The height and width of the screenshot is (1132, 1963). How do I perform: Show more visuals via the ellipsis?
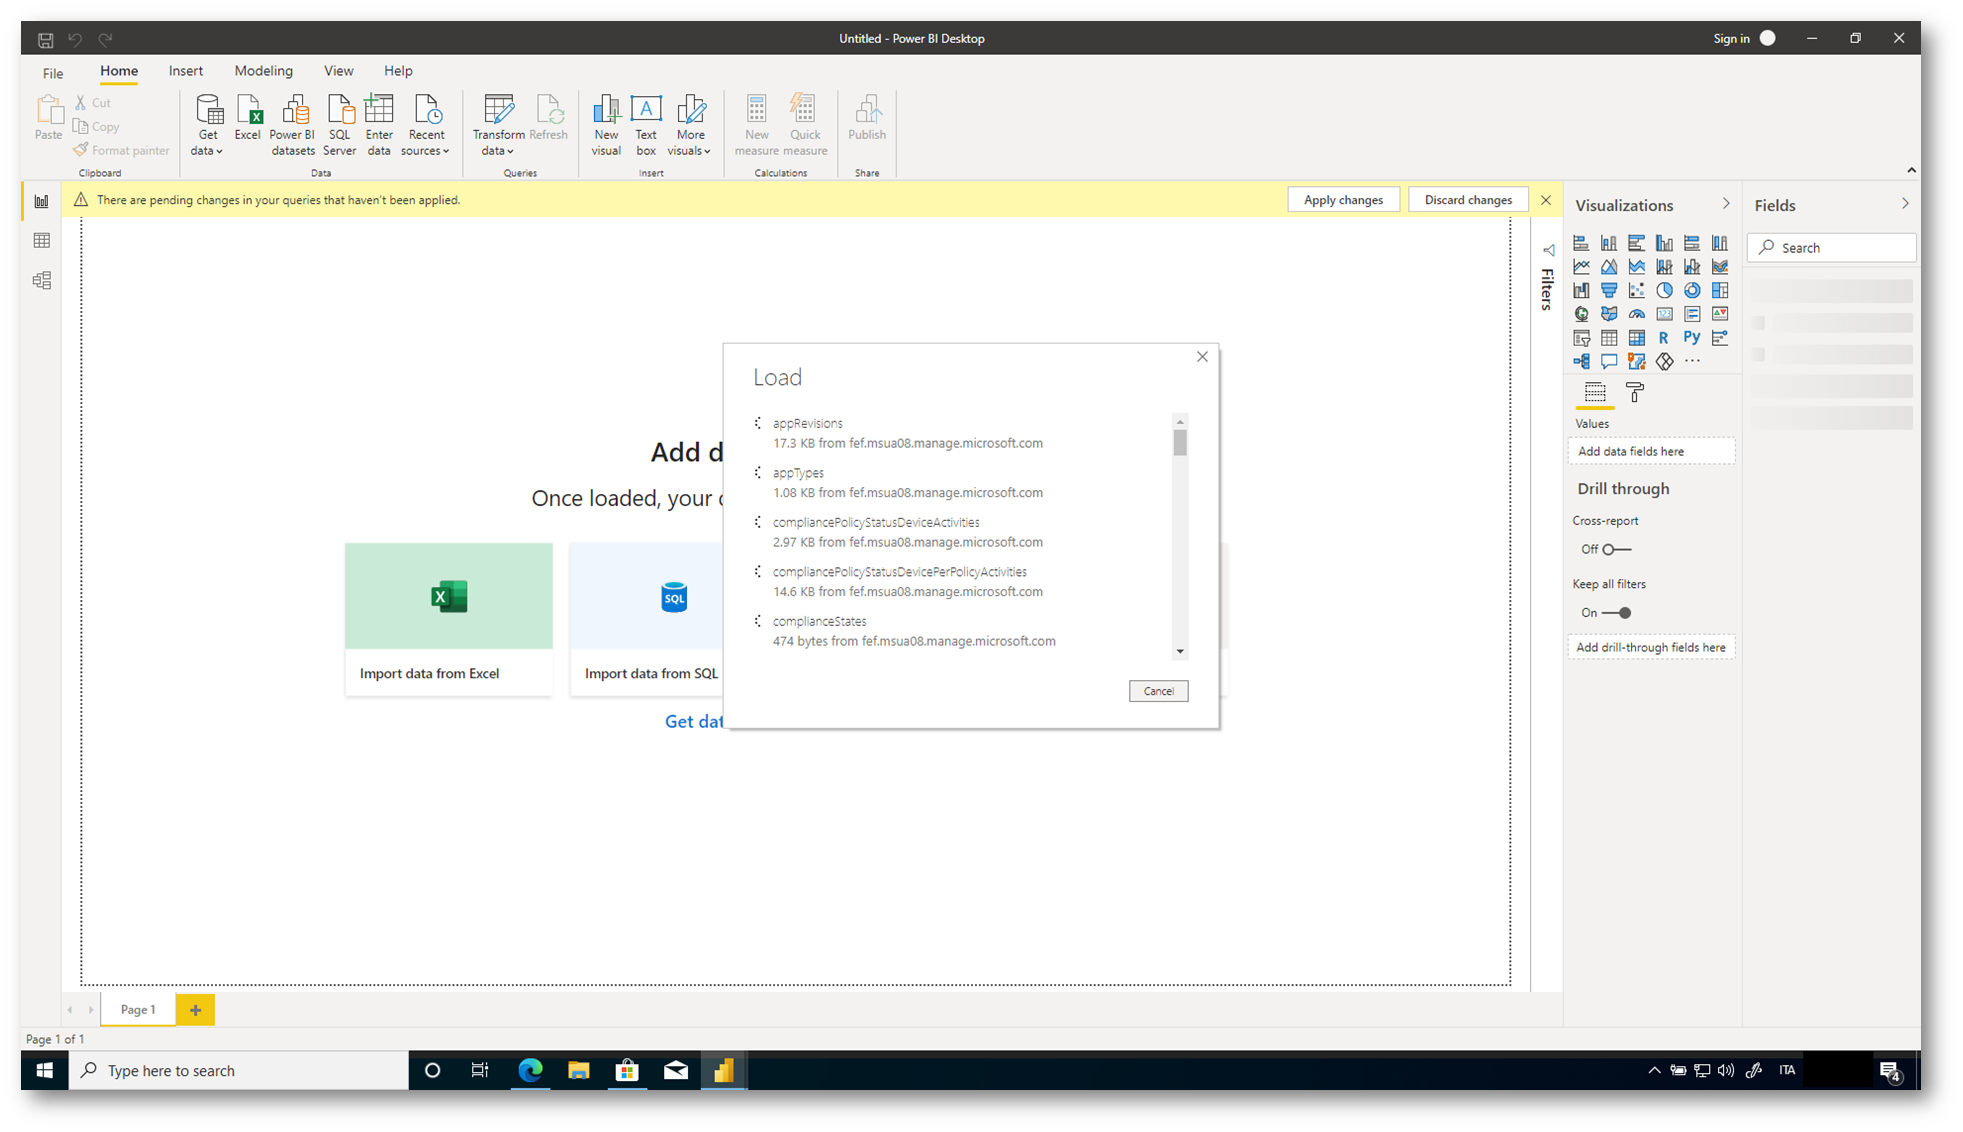1692,361
